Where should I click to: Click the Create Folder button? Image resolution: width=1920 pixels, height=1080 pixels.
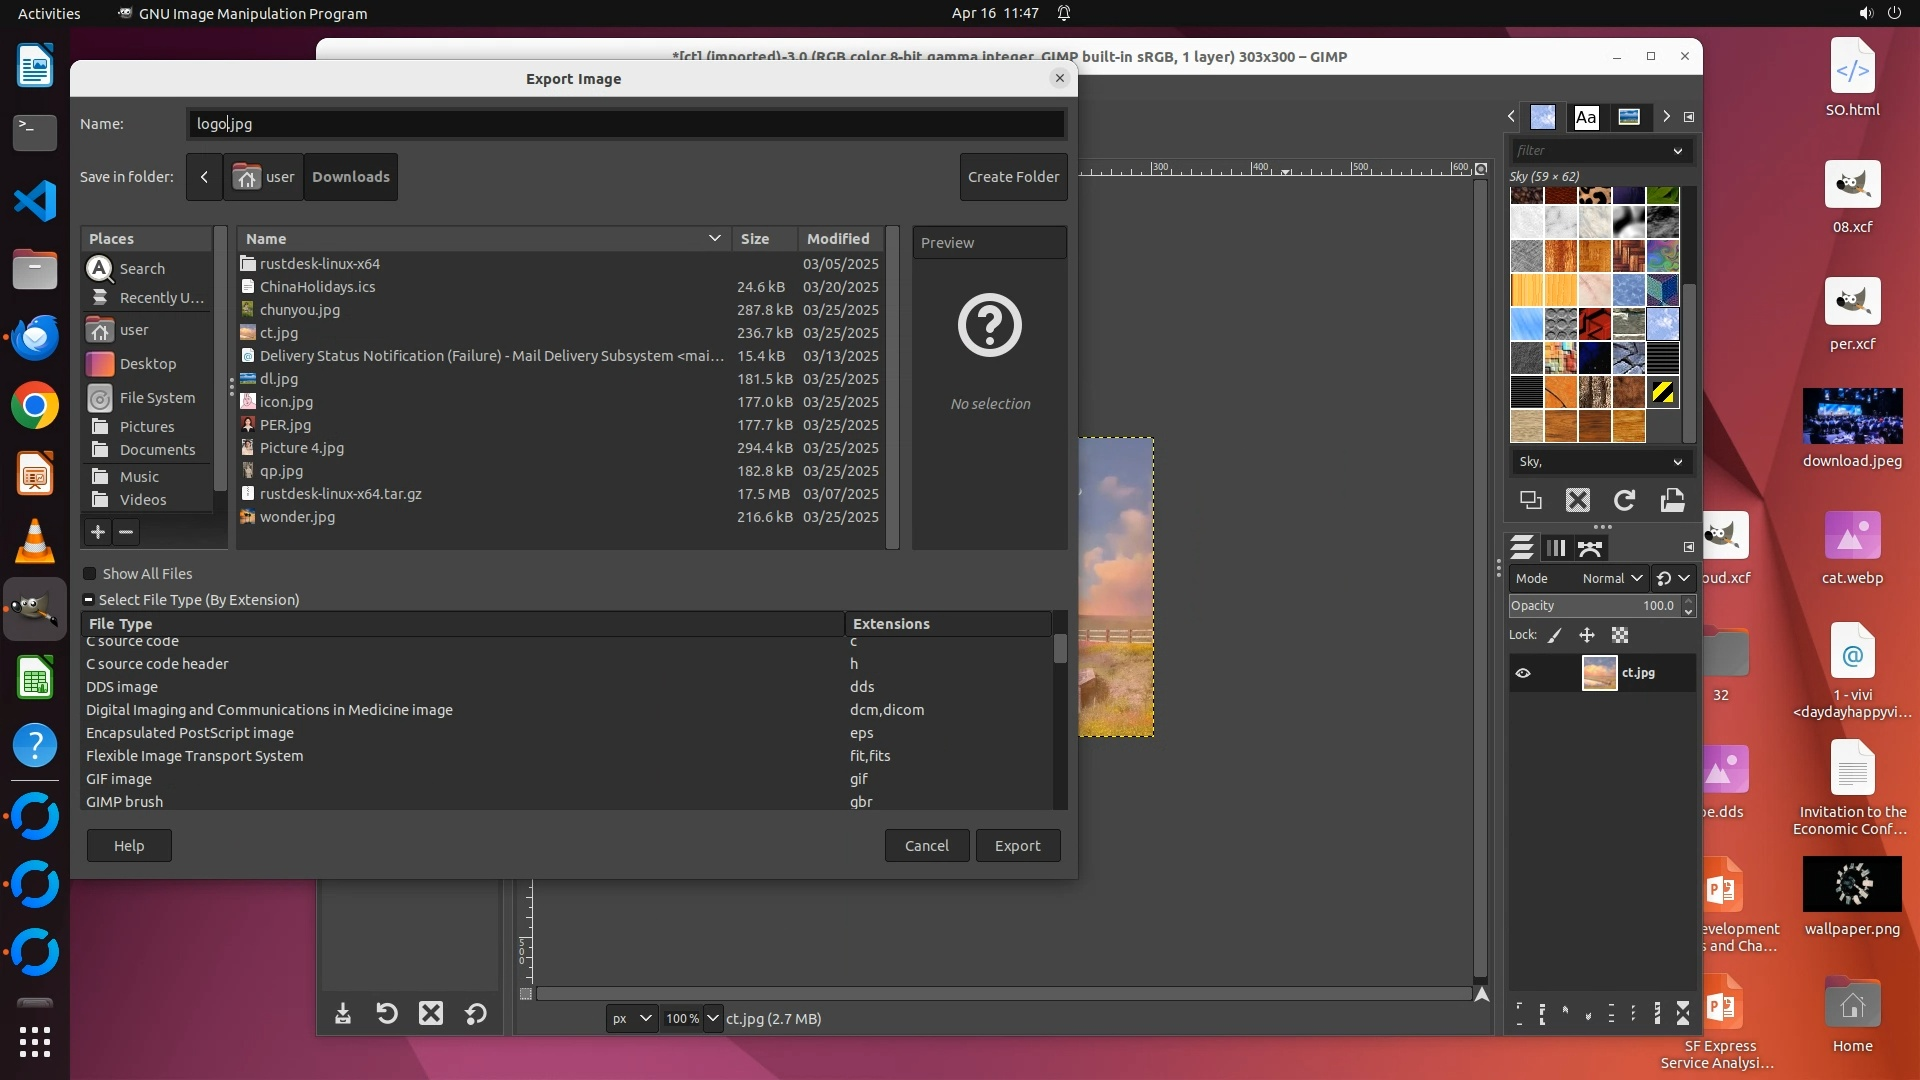point(1013,177)
